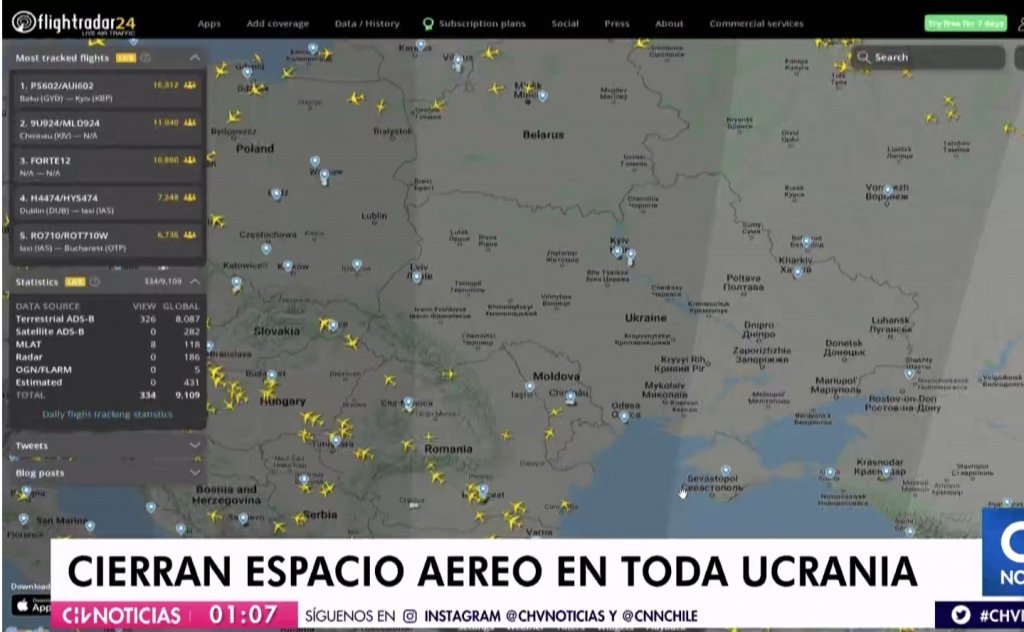Select the airport pin at Voronezh
1024x632 pixels.
886,189
